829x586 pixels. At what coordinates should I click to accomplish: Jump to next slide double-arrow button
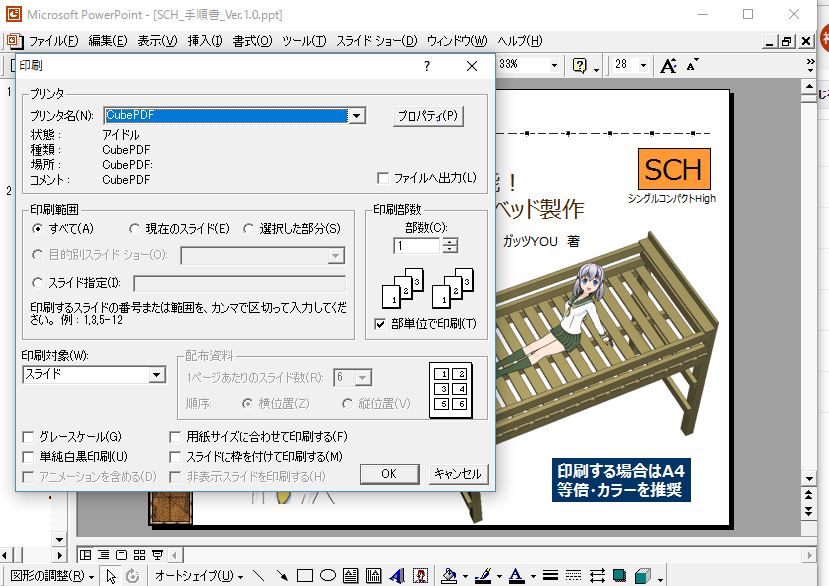(809, 510)
